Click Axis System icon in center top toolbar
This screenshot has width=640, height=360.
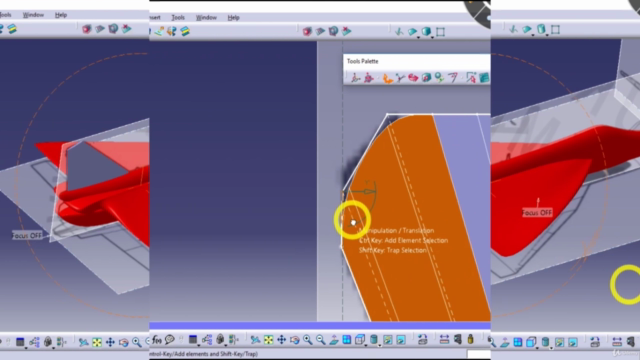pyautogui.click(x=400, y=31)
